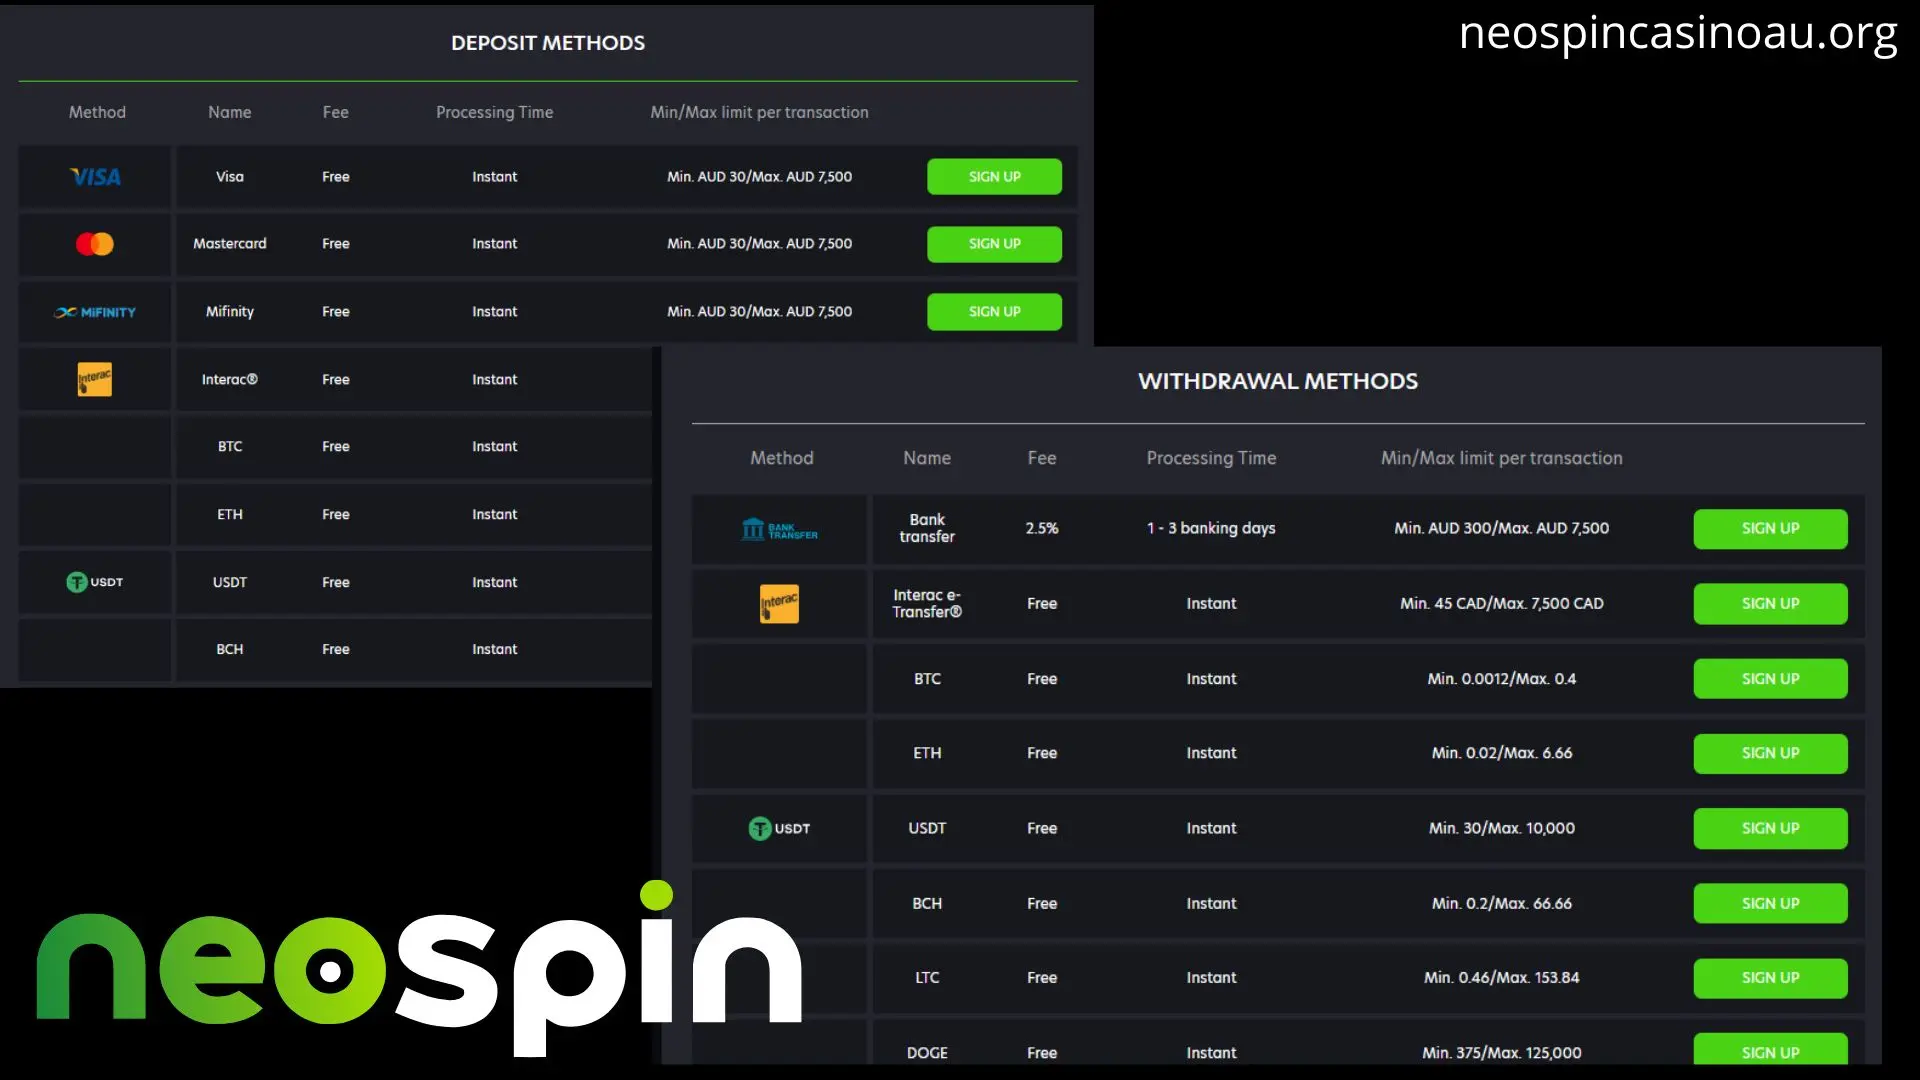Click Sign Up for USDT withdrawal
Viewport: 1920px width, 1080px height.
[1770, 829]
